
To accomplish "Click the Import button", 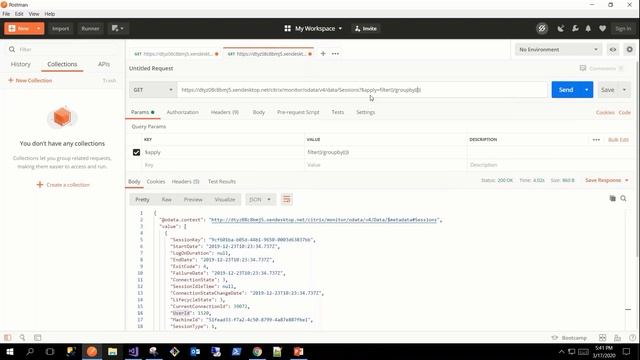I will (60, 29).
